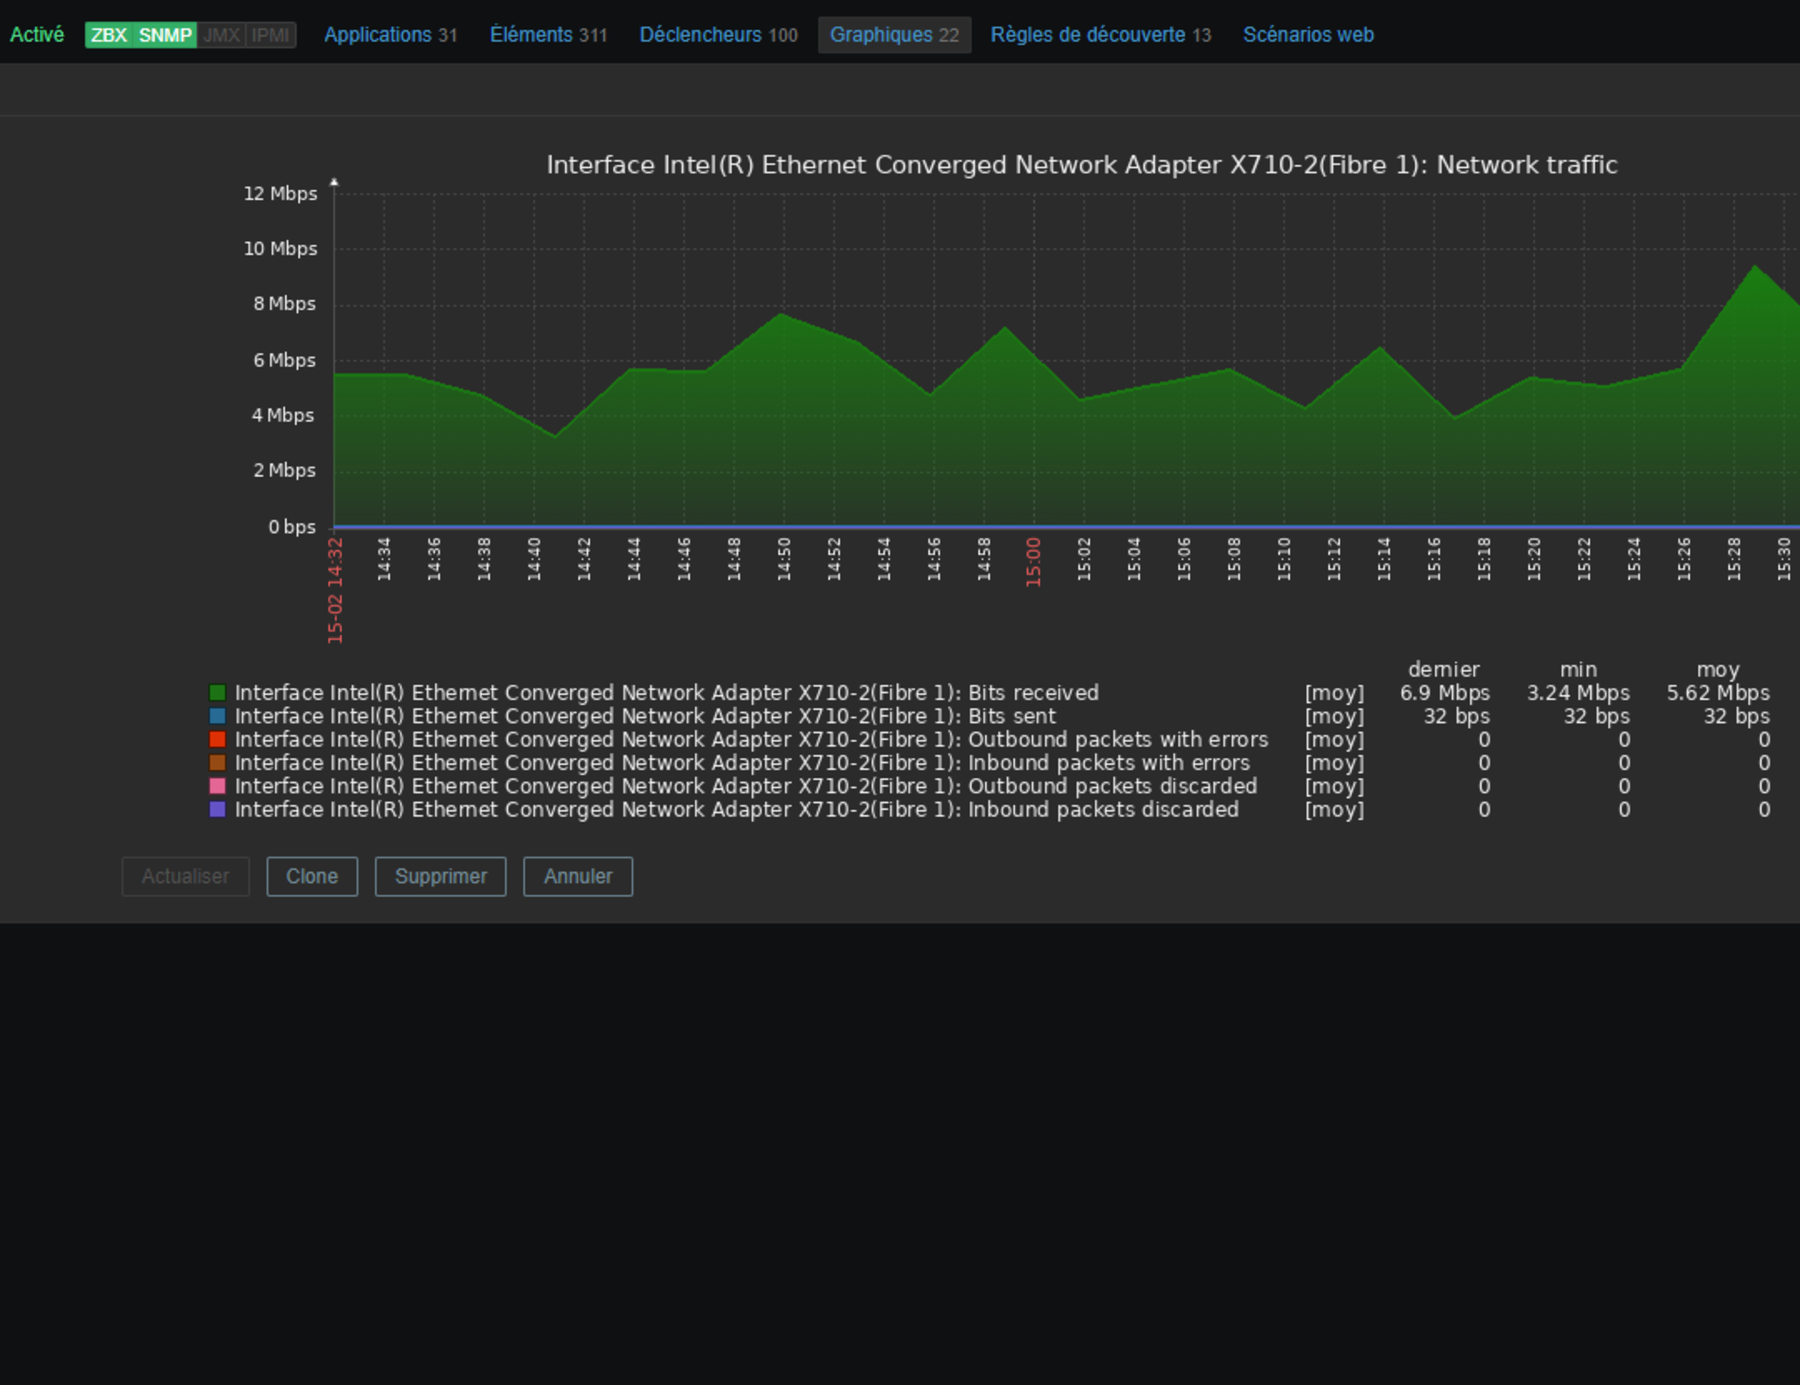Click the 14:42 time axis label

point(584,559)
